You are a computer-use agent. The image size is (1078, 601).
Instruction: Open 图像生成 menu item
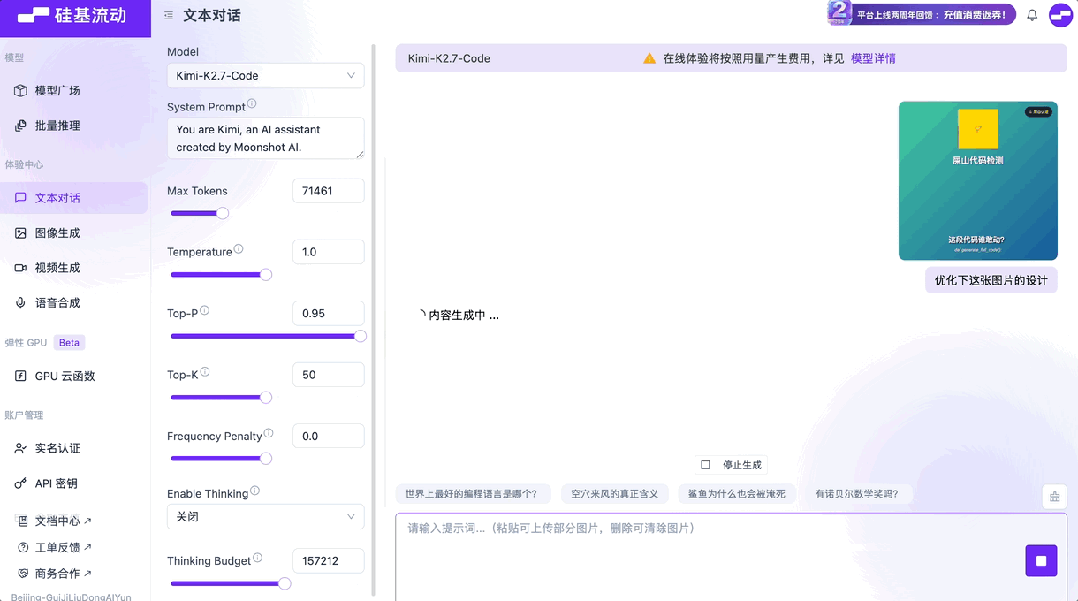[74, 233]
